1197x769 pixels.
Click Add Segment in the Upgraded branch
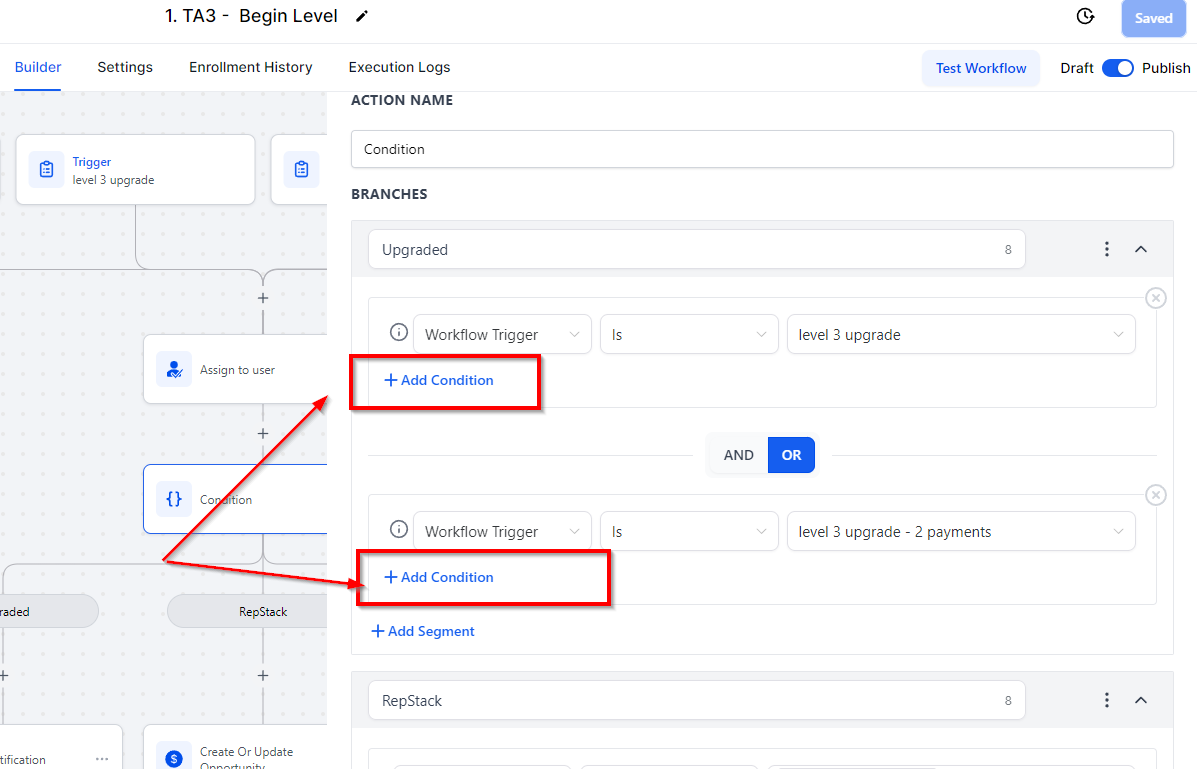pyautogui.click(x=423, y=632)
